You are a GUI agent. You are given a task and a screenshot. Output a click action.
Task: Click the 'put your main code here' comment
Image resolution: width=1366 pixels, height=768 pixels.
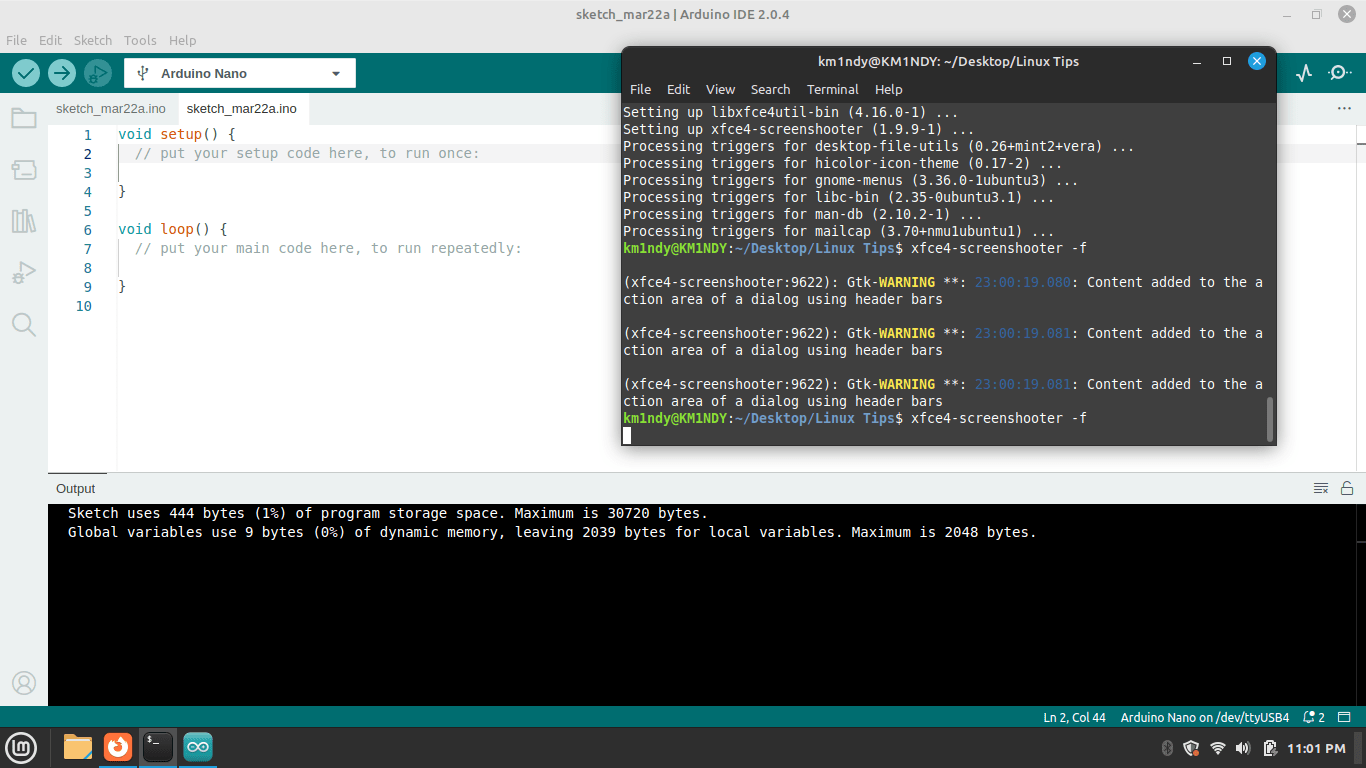point(328,248)
